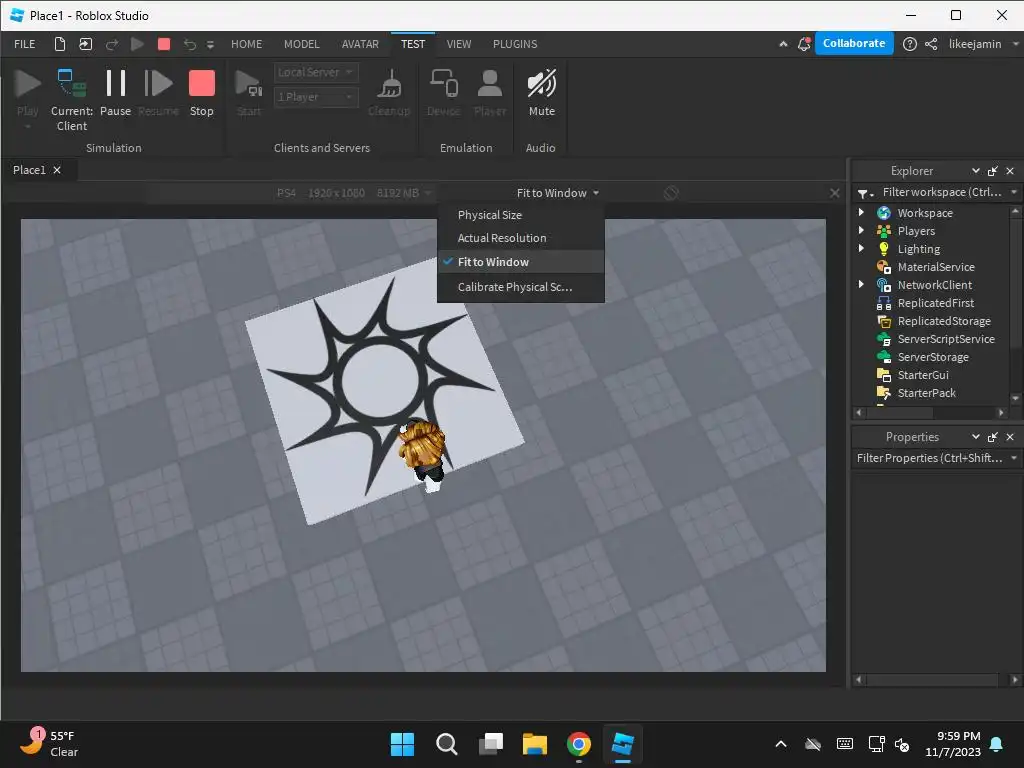Click the Collaborate button
Viewport: 1024px width, 768px height.
pos(854,43)
